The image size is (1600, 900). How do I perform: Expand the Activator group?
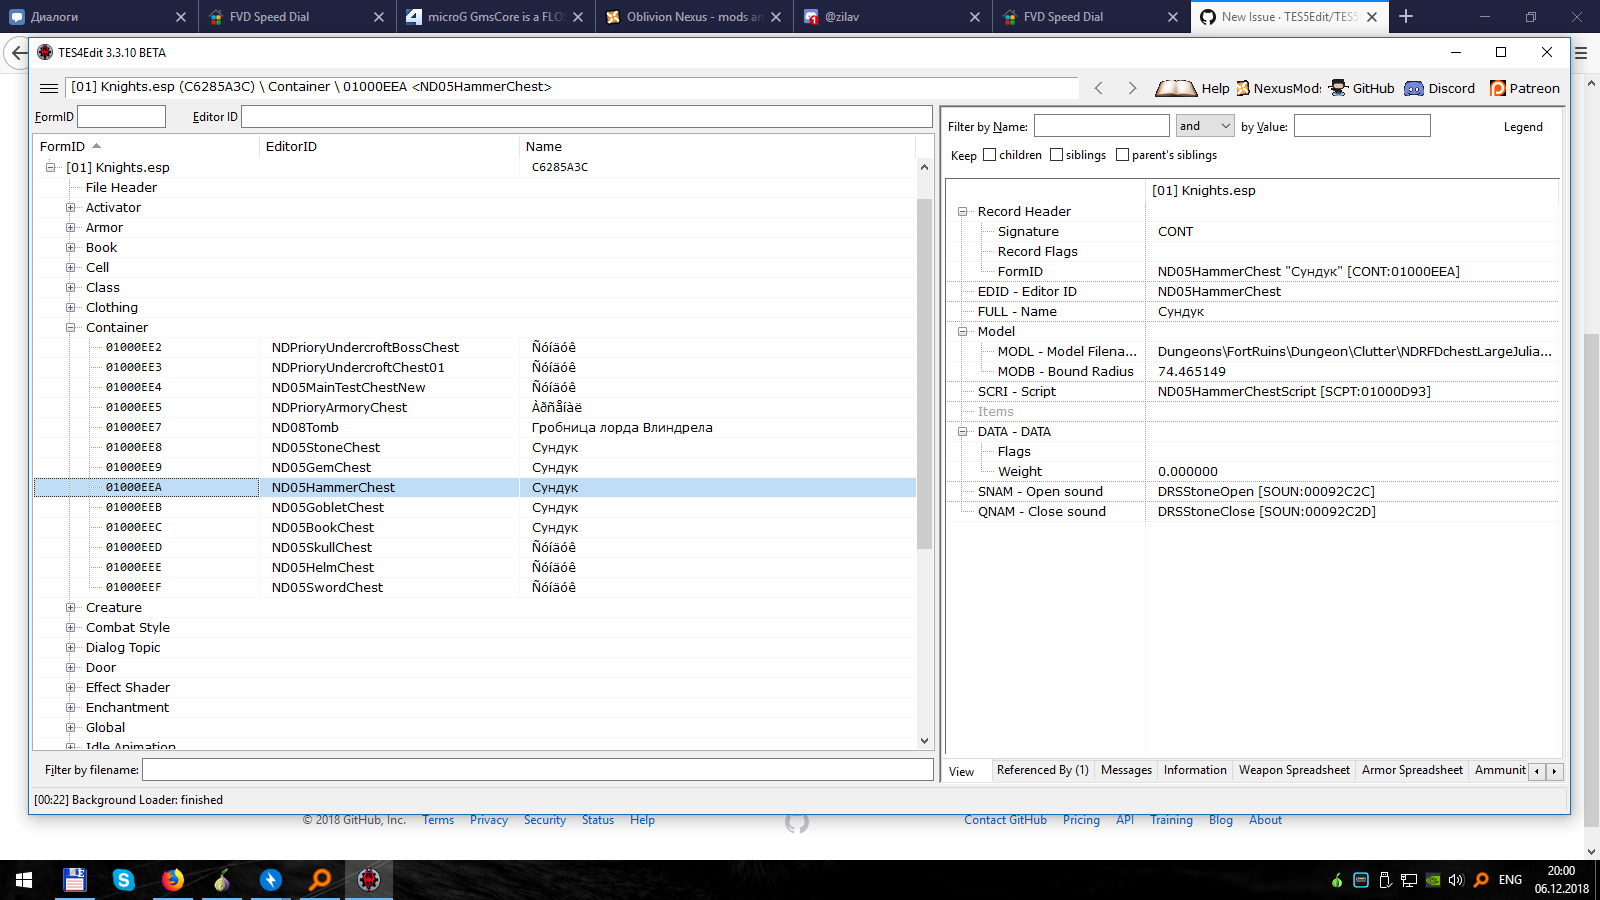71,207
